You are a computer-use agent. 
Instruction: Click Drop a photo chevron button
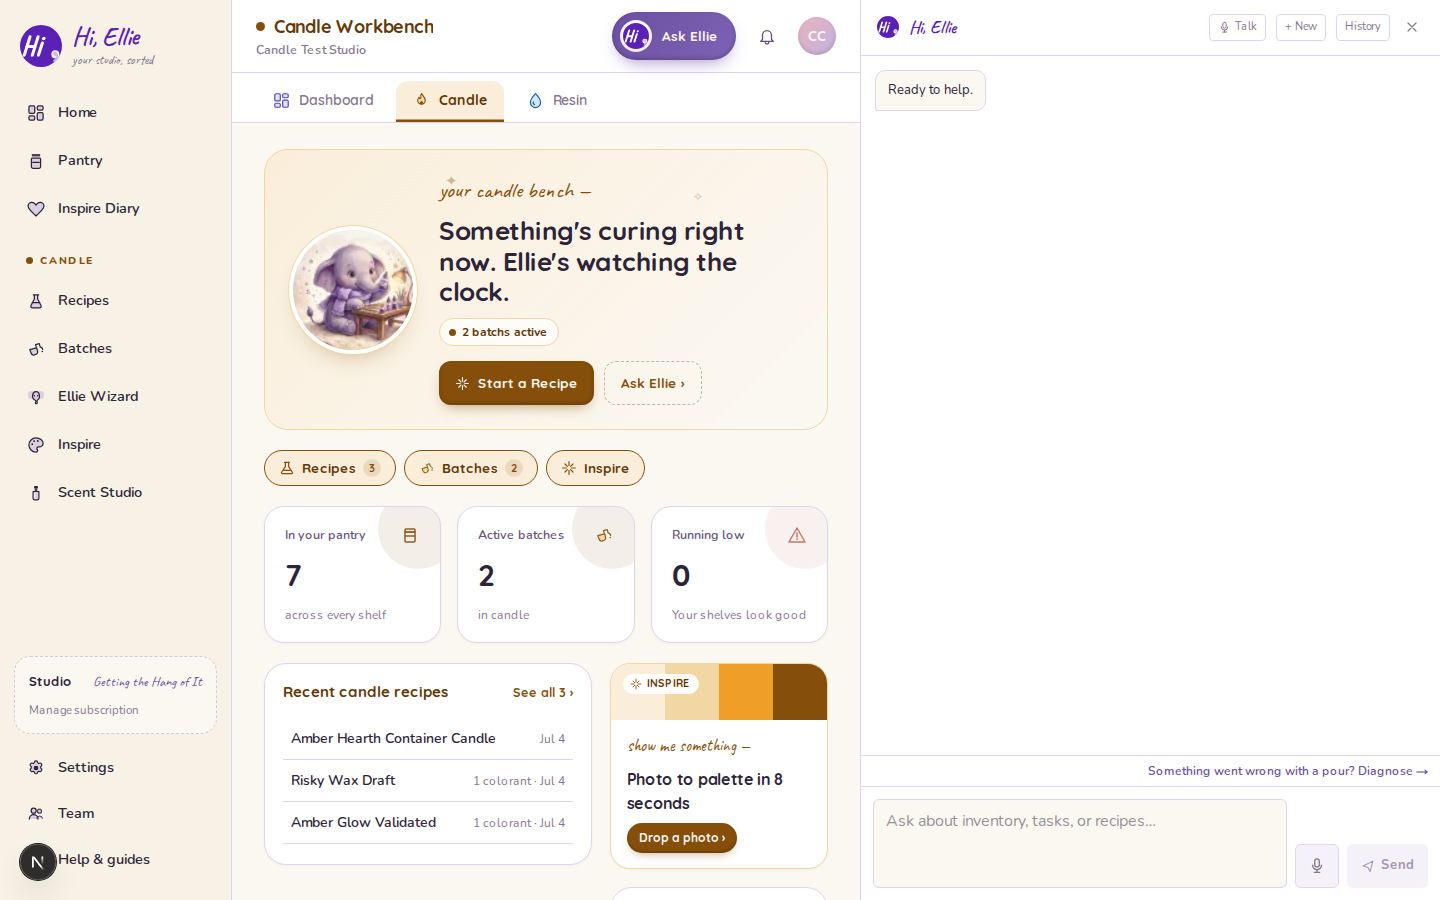[x=682, y=838]
